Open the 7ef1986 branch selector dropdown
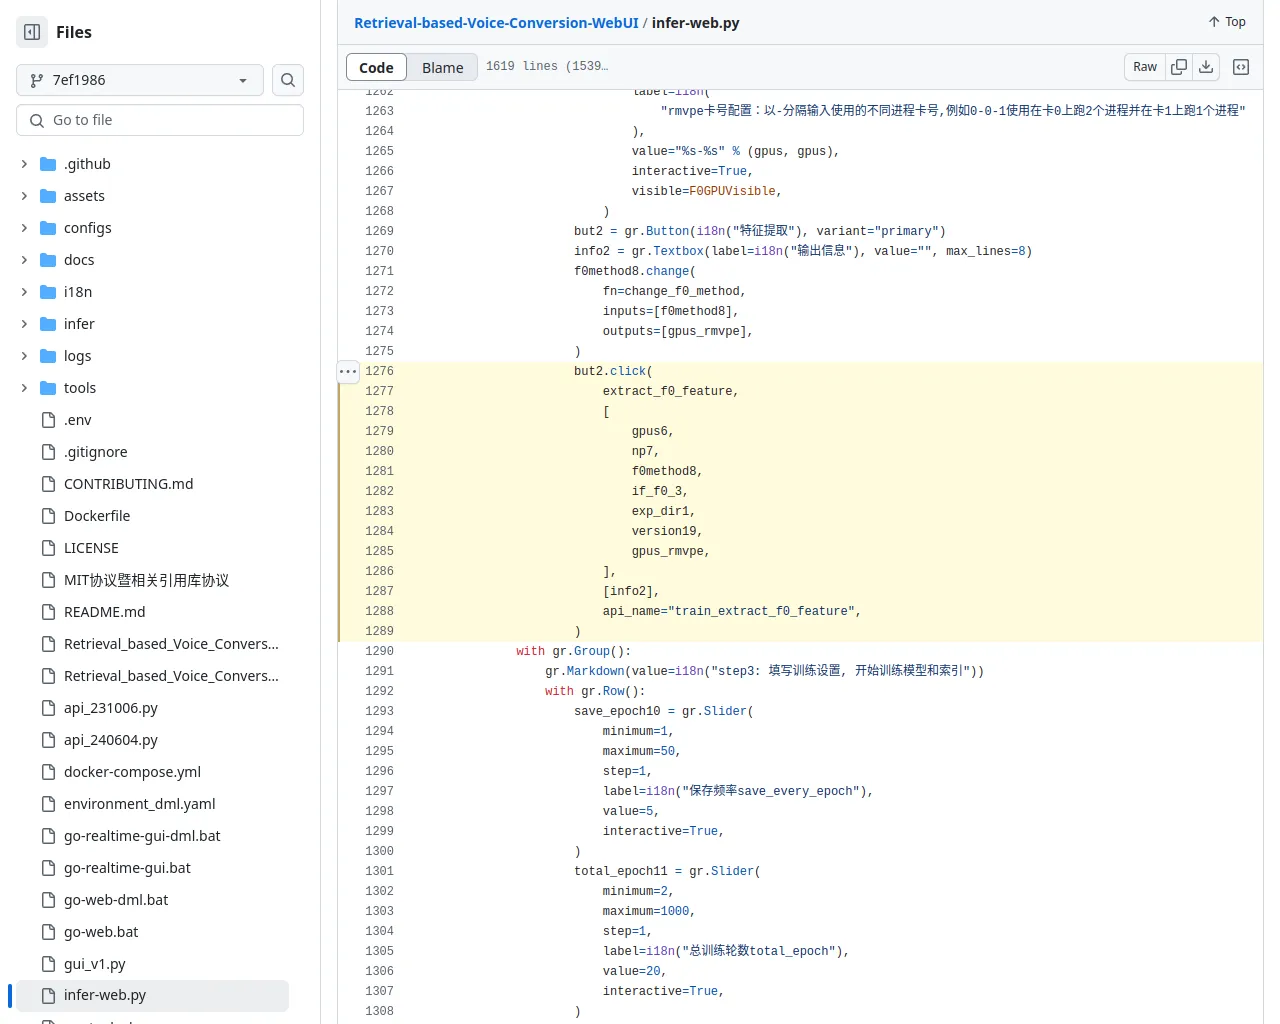1280x1024 pixels. coord(140,80)
